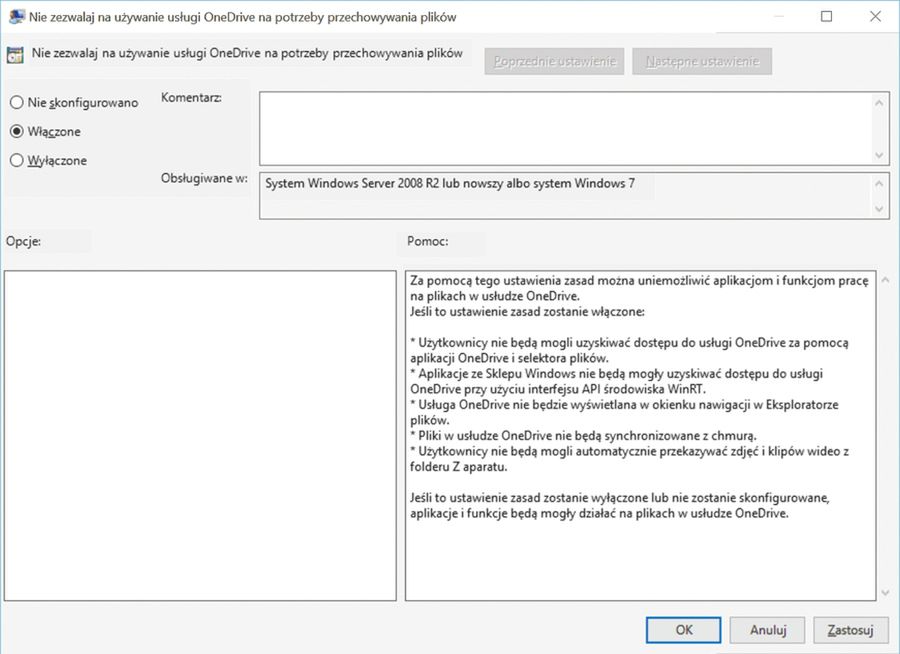This screenshot has width=900, height=654.
Task: Confirm with the OK button
Action: coord(683,630)
